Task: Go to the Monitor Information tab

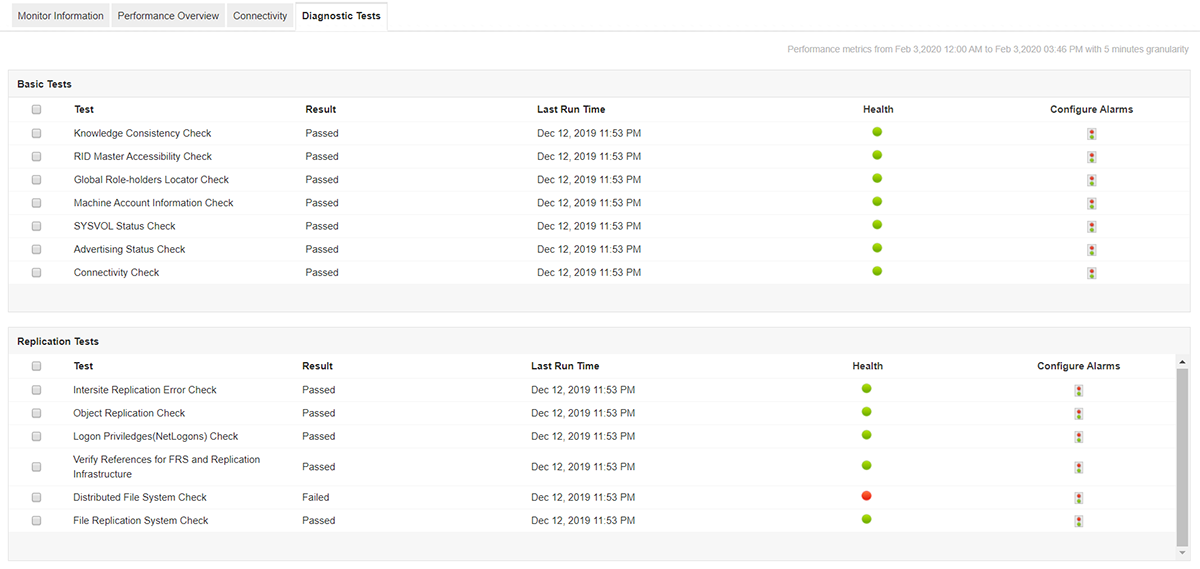Action: pyautogui.click(x=60, y=16)
